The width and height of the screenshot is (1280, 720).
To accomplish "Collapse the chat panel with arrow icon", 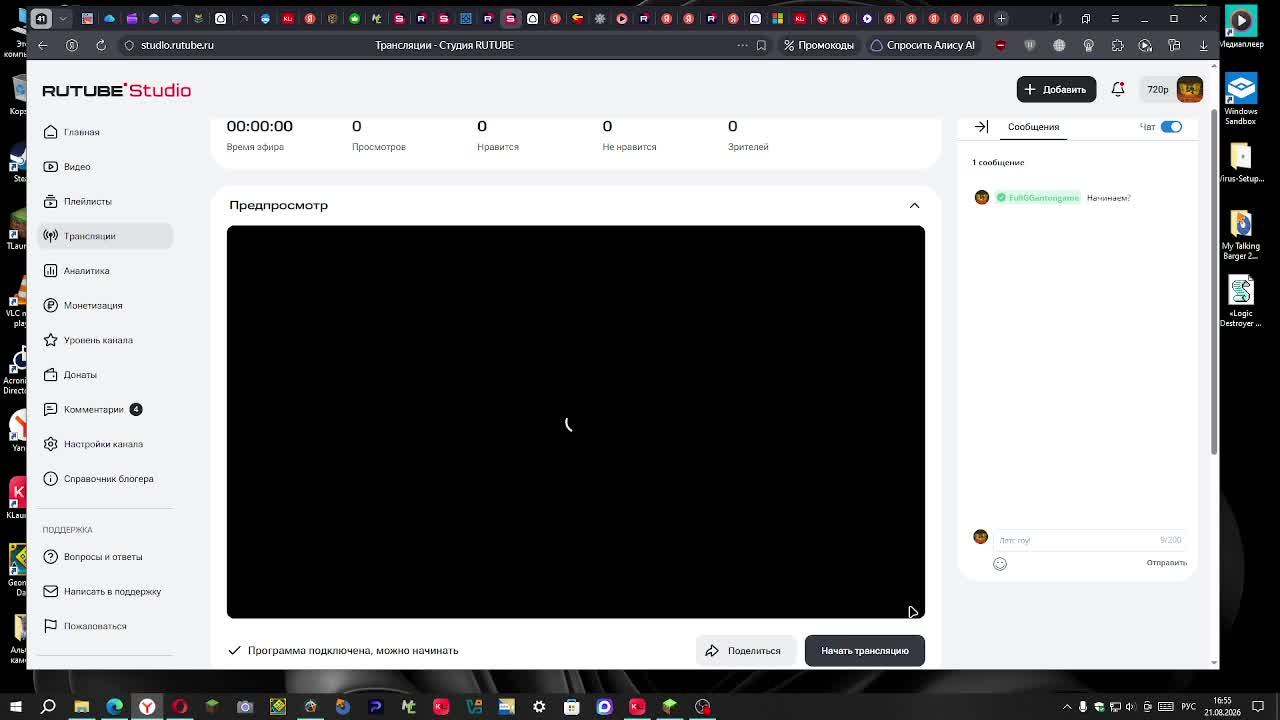I will click(981, 127).
